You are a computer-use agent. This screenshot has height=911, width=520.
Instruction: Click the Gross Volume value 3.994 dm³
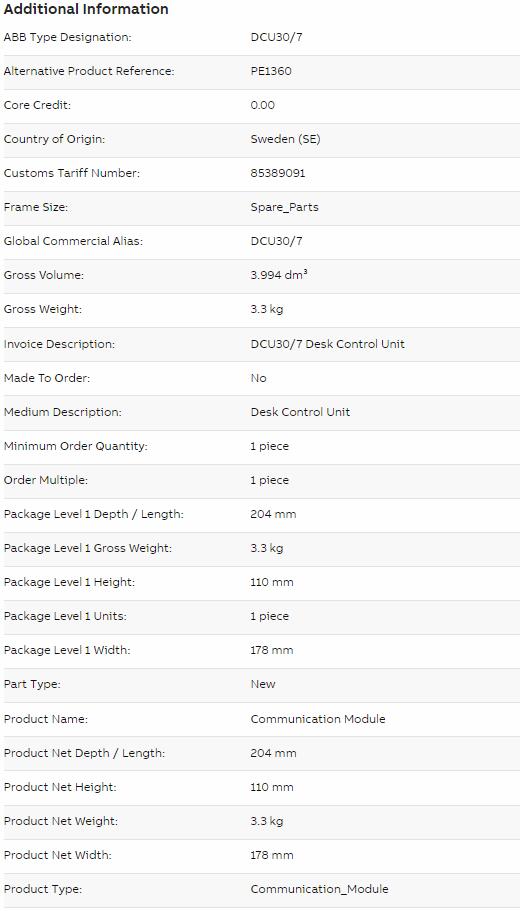279,275
